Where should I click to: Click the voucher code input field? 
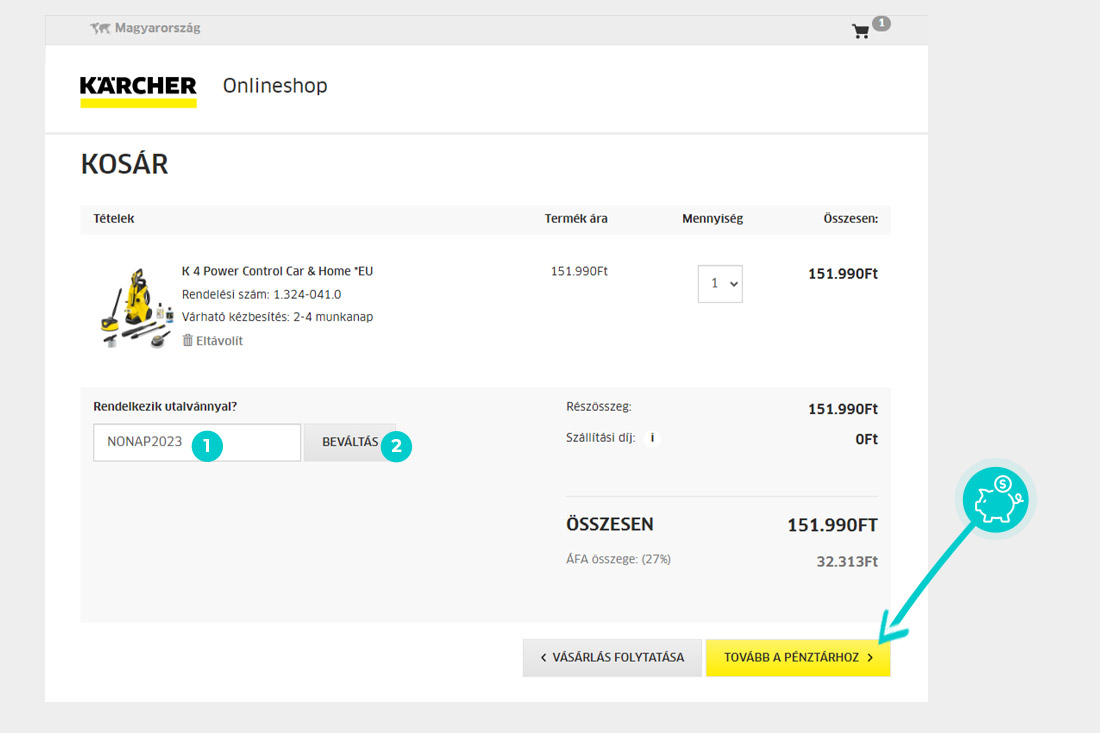[197, 442]
